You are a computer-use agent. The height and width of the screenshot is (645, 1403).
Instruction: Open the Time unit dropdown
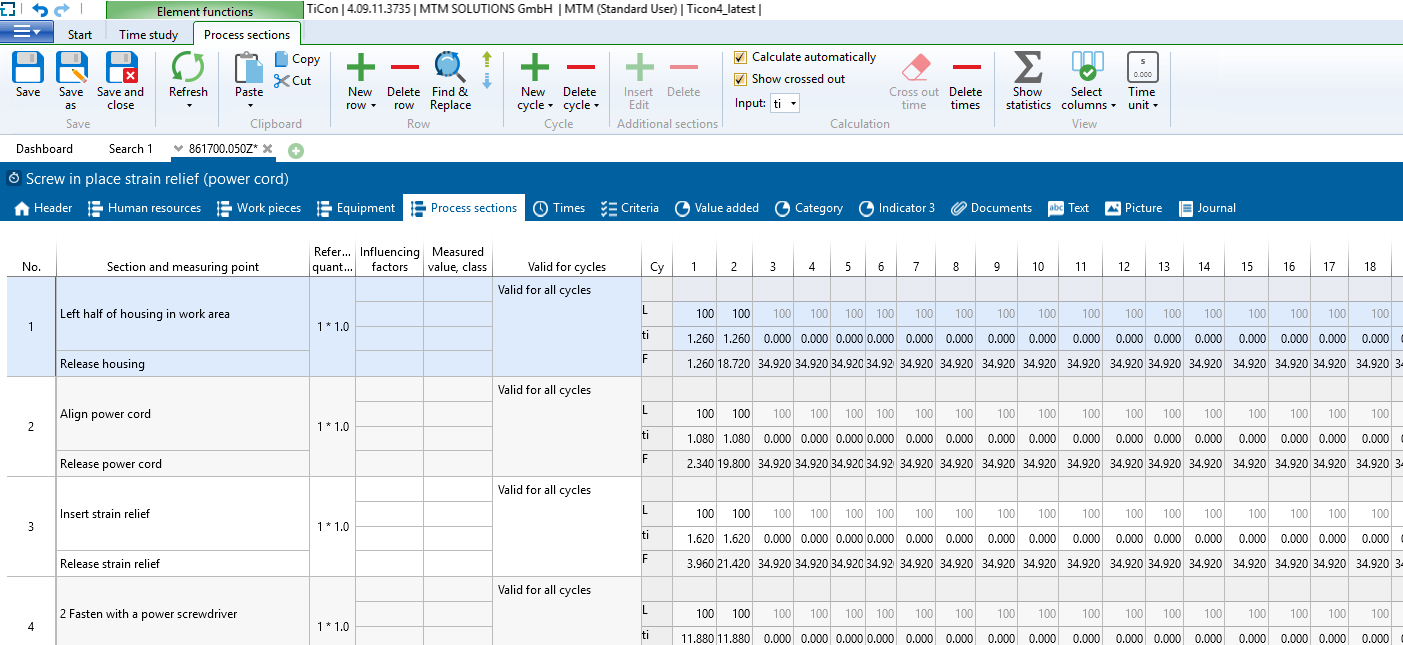1142,105
